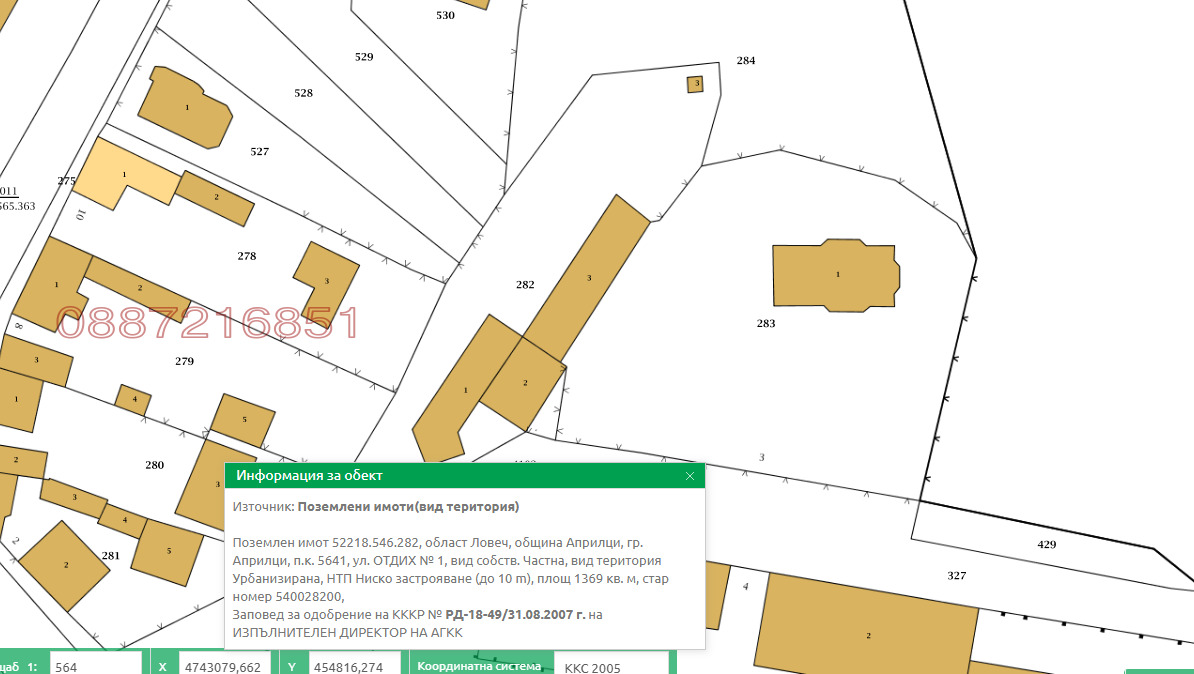Screen dimensions: 1194x674
Task: Click the X coordinate input field
Action: (x=224, y=667)
